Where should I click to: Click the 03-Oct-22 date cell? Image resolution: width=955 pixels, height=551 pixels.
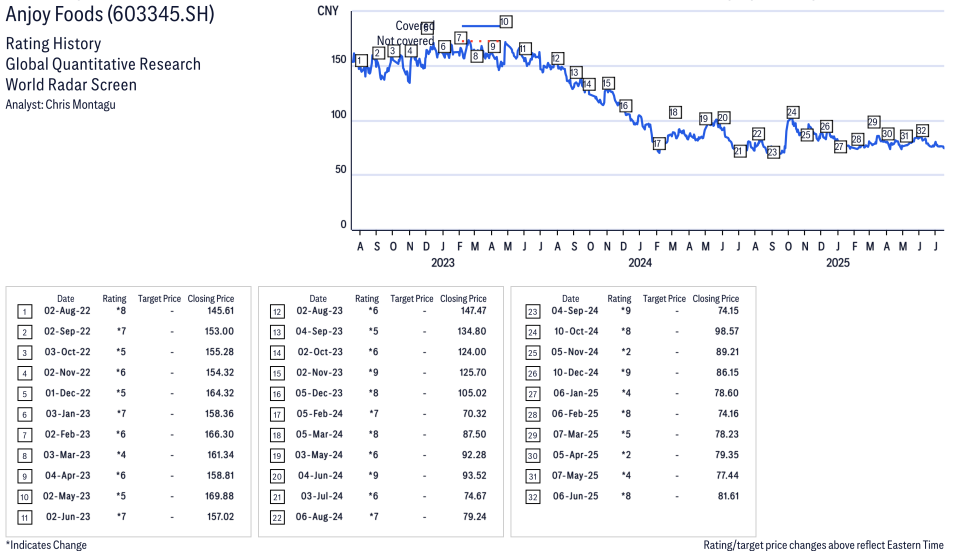67,352
